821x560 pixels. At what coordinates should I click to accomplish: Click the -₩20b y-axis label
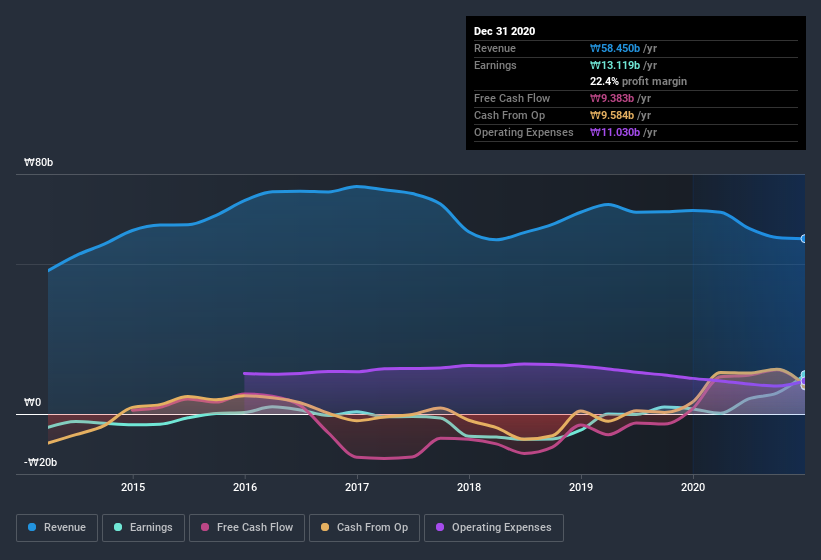tap(40, 462)
